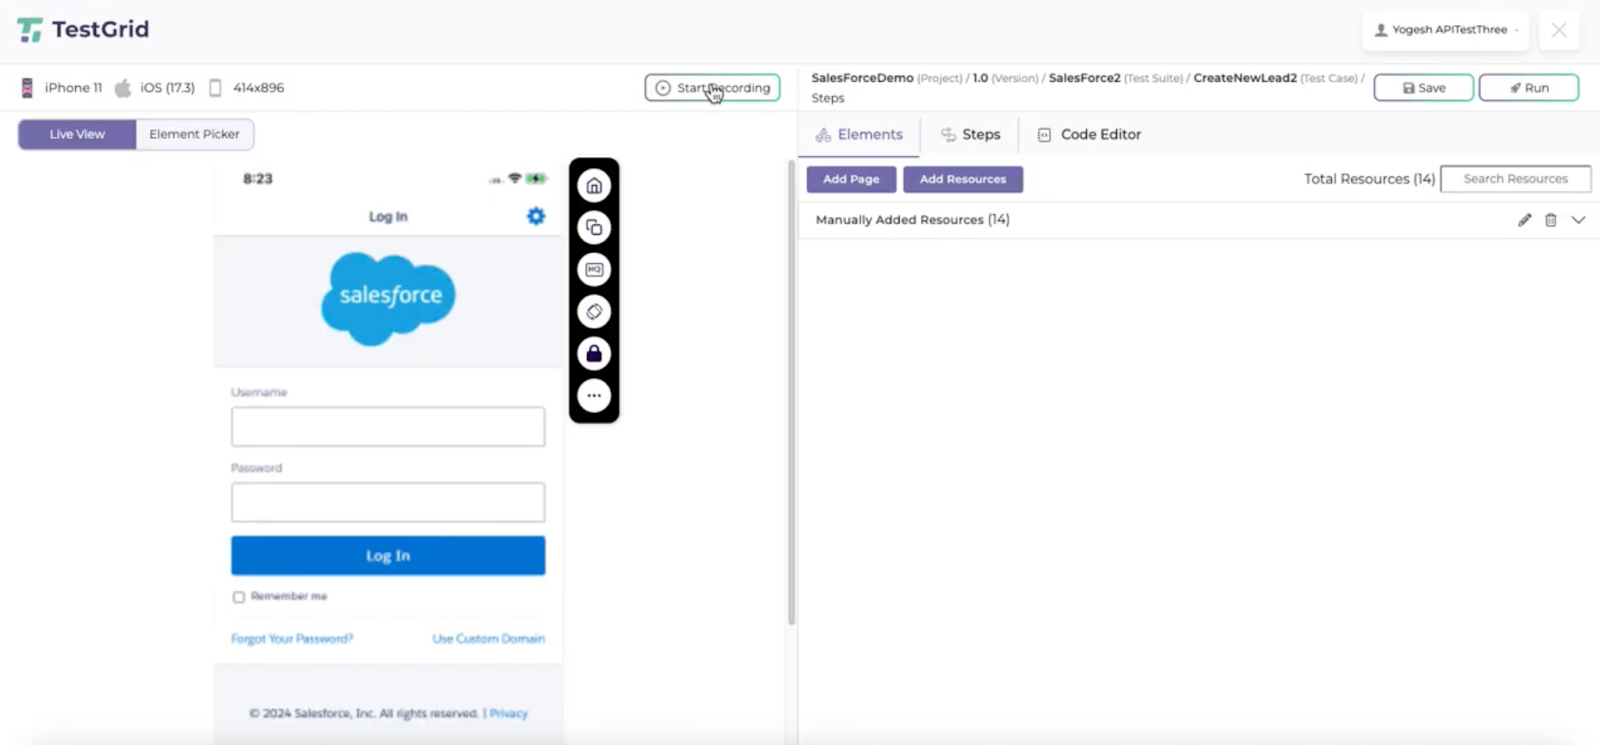
Task: Open the Use Custom Domain link
Action: [488, 639]
